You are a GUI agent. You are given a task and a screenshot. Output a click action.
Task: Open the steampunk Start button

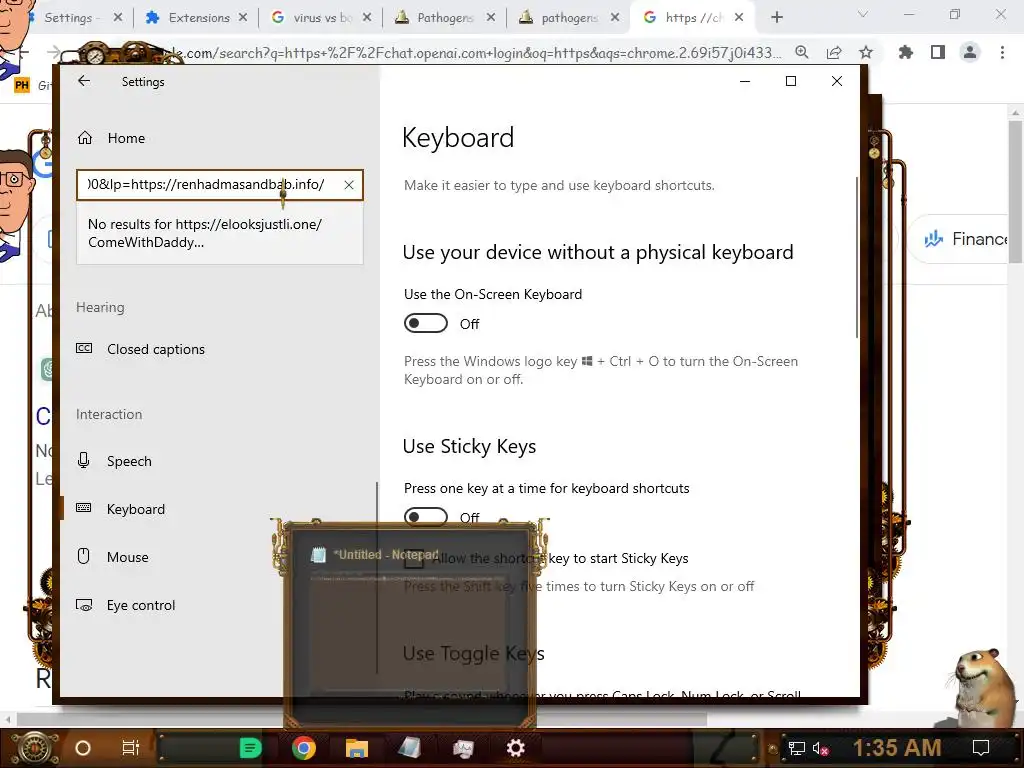click(x=35, y=748)
